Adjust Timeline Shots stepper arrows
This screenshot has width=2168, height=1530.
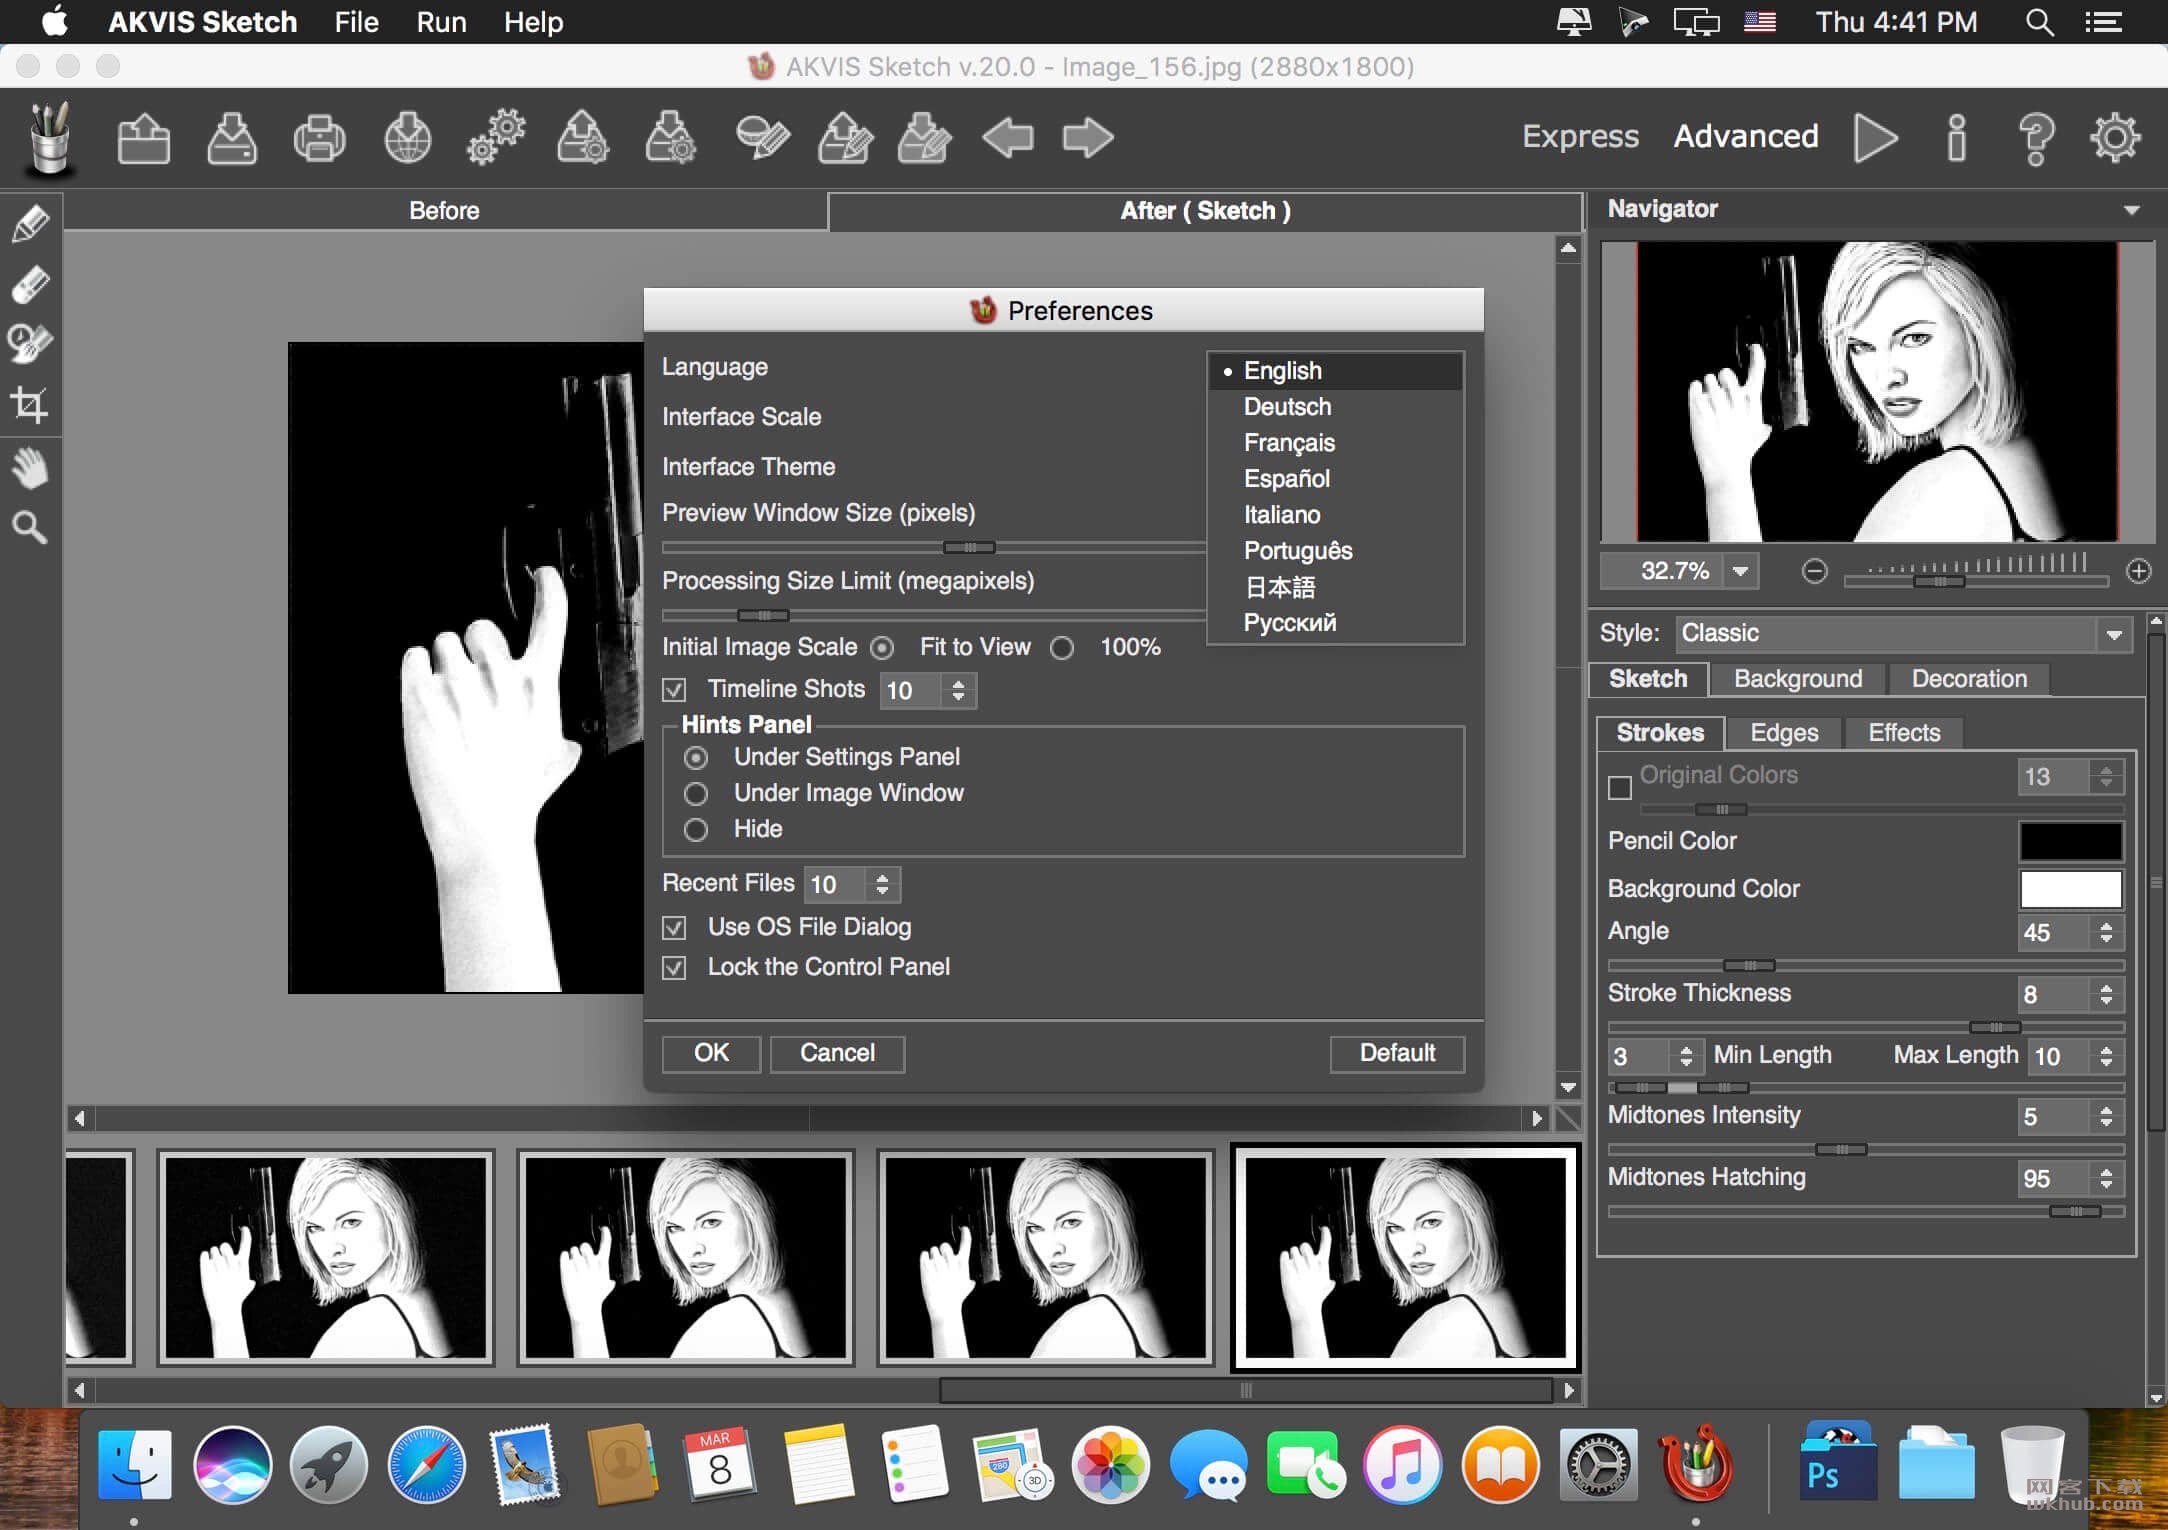(958, 690)
